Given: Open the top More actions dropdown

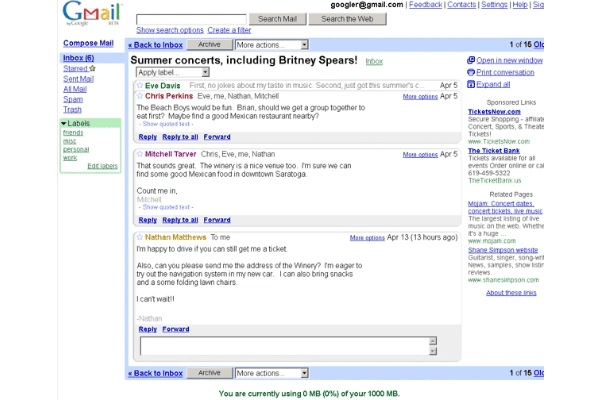Looking at the screenshot, I should click(x=272, y=45).
